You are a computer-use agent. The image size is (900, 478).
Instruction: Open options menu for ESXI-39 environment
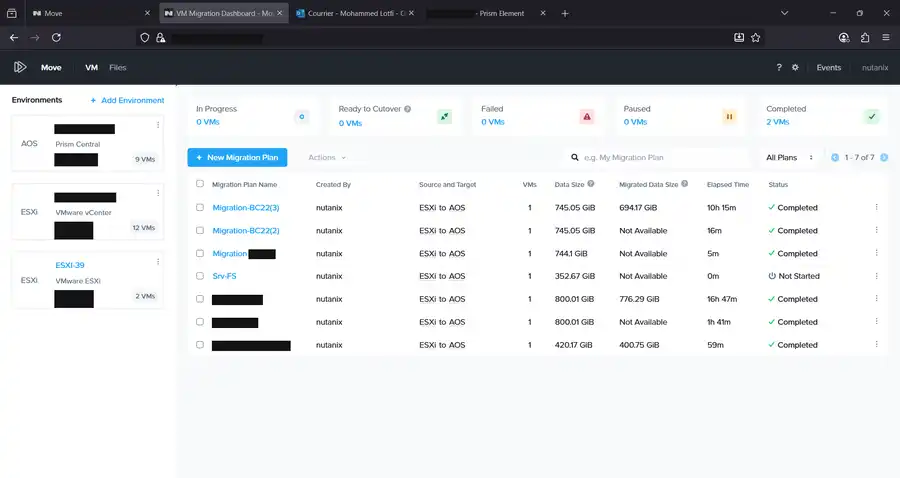click(158, 262)
